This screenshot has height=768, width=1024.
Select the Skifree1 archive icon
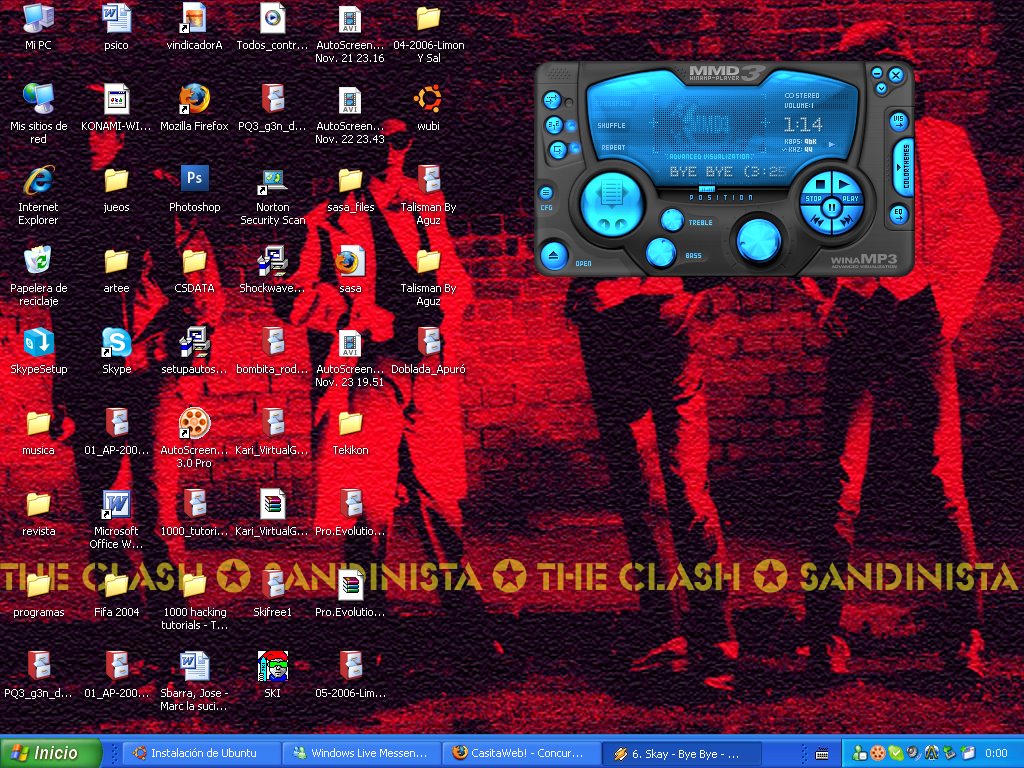pos(272,594)
